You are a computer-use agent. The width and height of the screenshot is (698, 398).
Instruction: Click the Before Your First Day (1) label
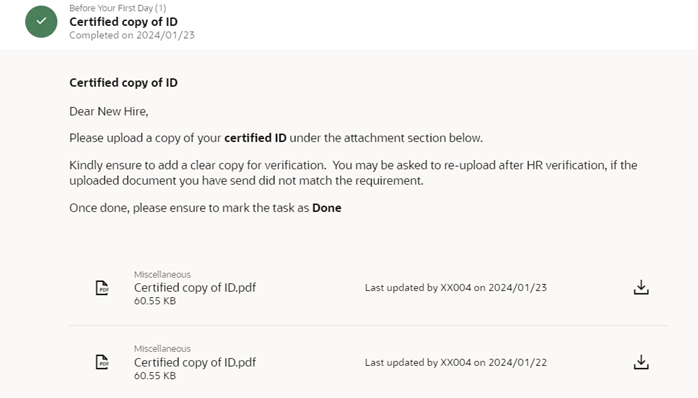pyautogui.click(x=118, y=8)
